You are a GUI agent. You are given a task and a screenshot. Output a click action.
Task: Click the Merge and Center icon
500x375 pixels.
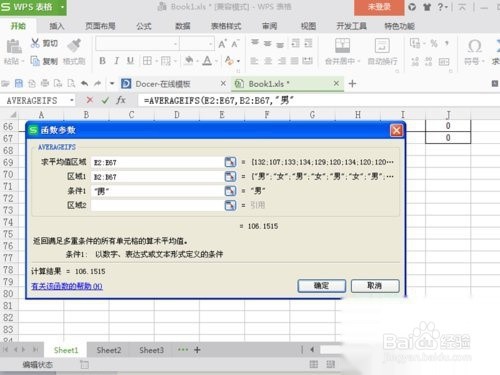[342, 45]
